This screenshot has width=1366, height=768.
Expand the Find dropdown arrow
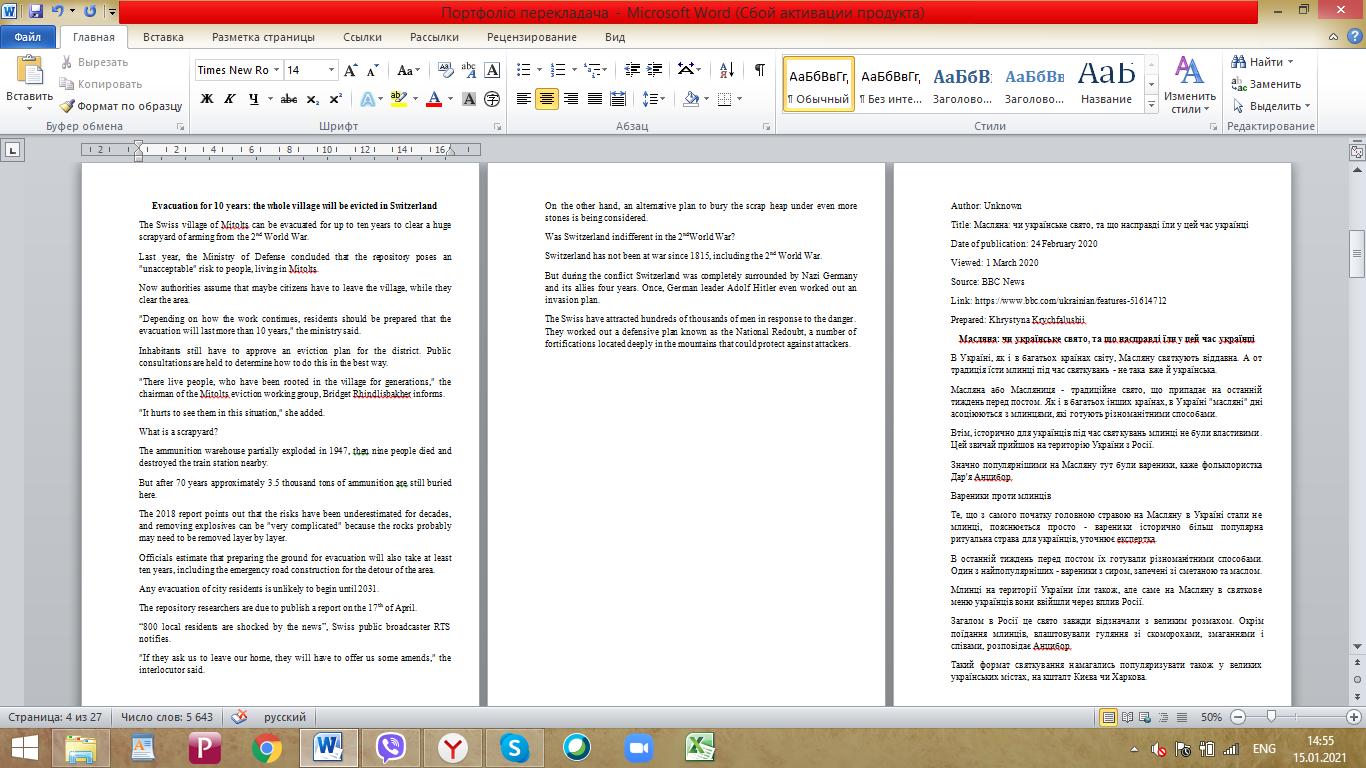pos(1290,62)
